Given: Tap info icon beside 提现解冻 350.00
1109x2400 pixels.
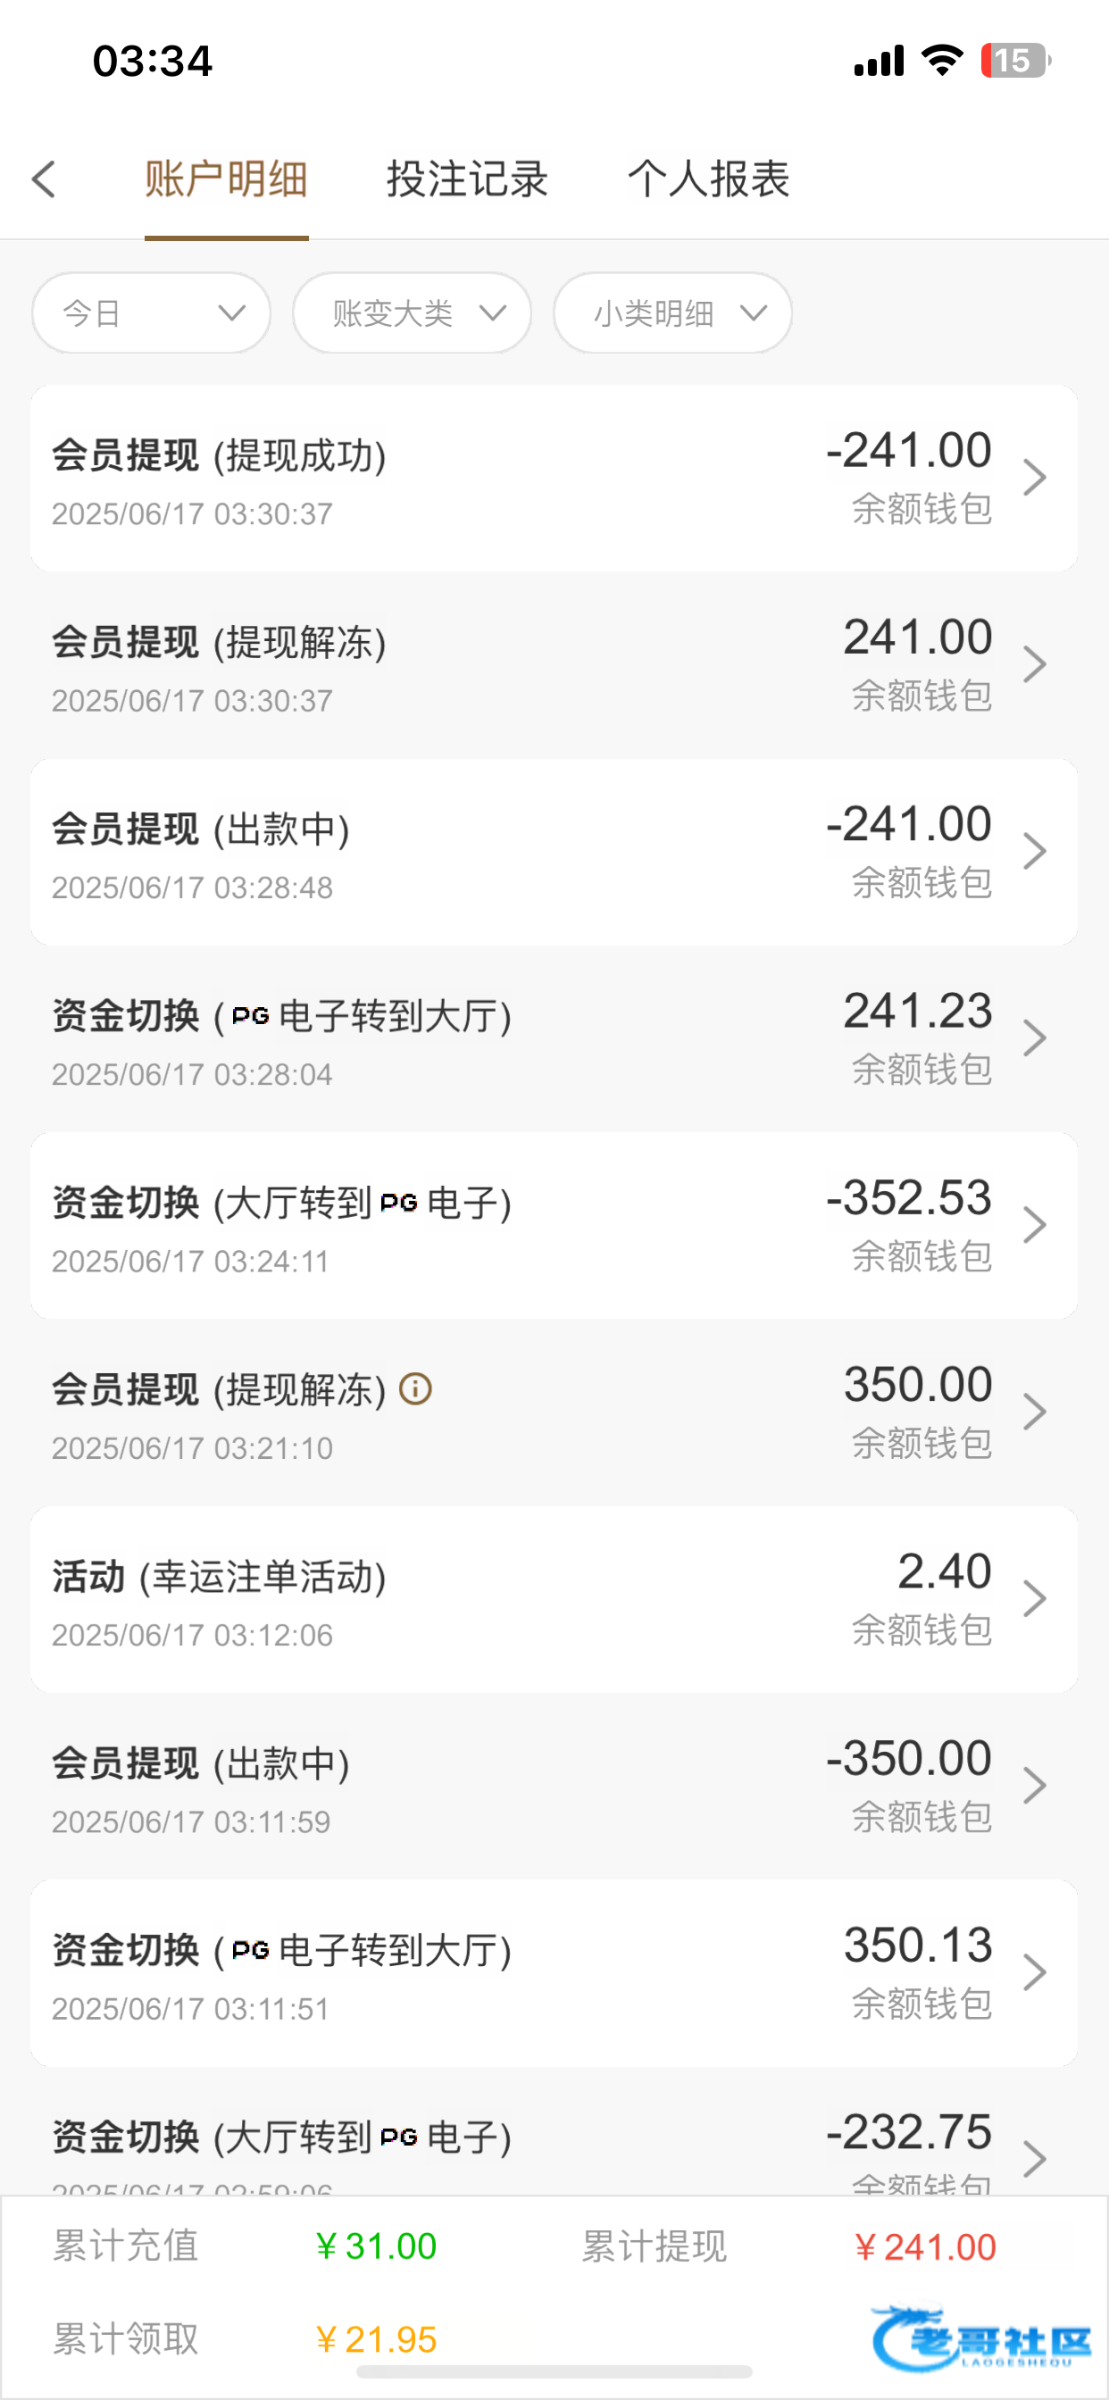Looking at the screenshot, I should (x=415, y=1389).
